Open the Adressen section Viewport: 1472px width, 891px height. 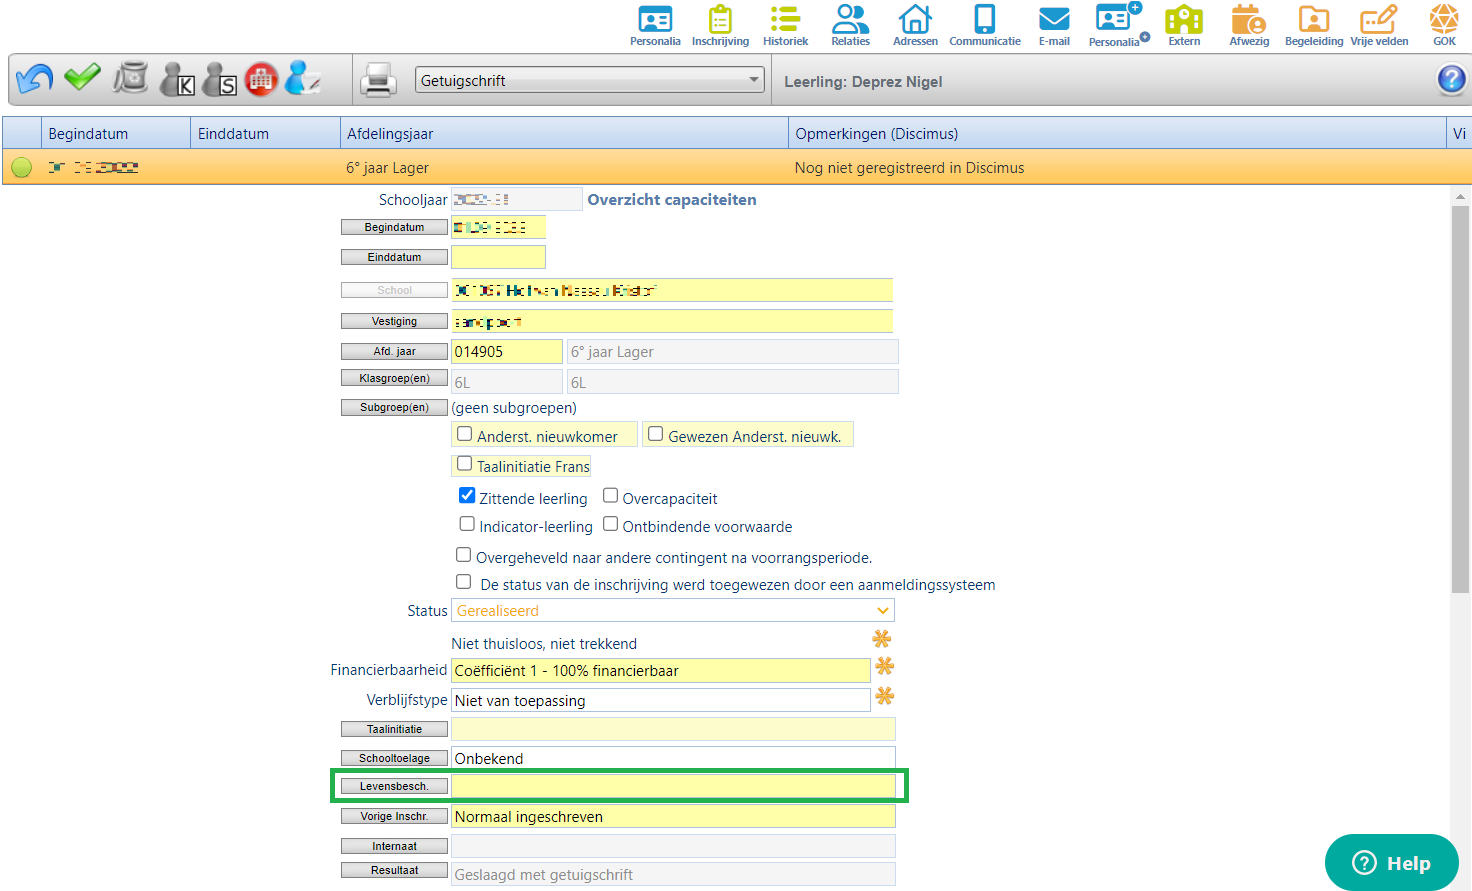(915, 25)
